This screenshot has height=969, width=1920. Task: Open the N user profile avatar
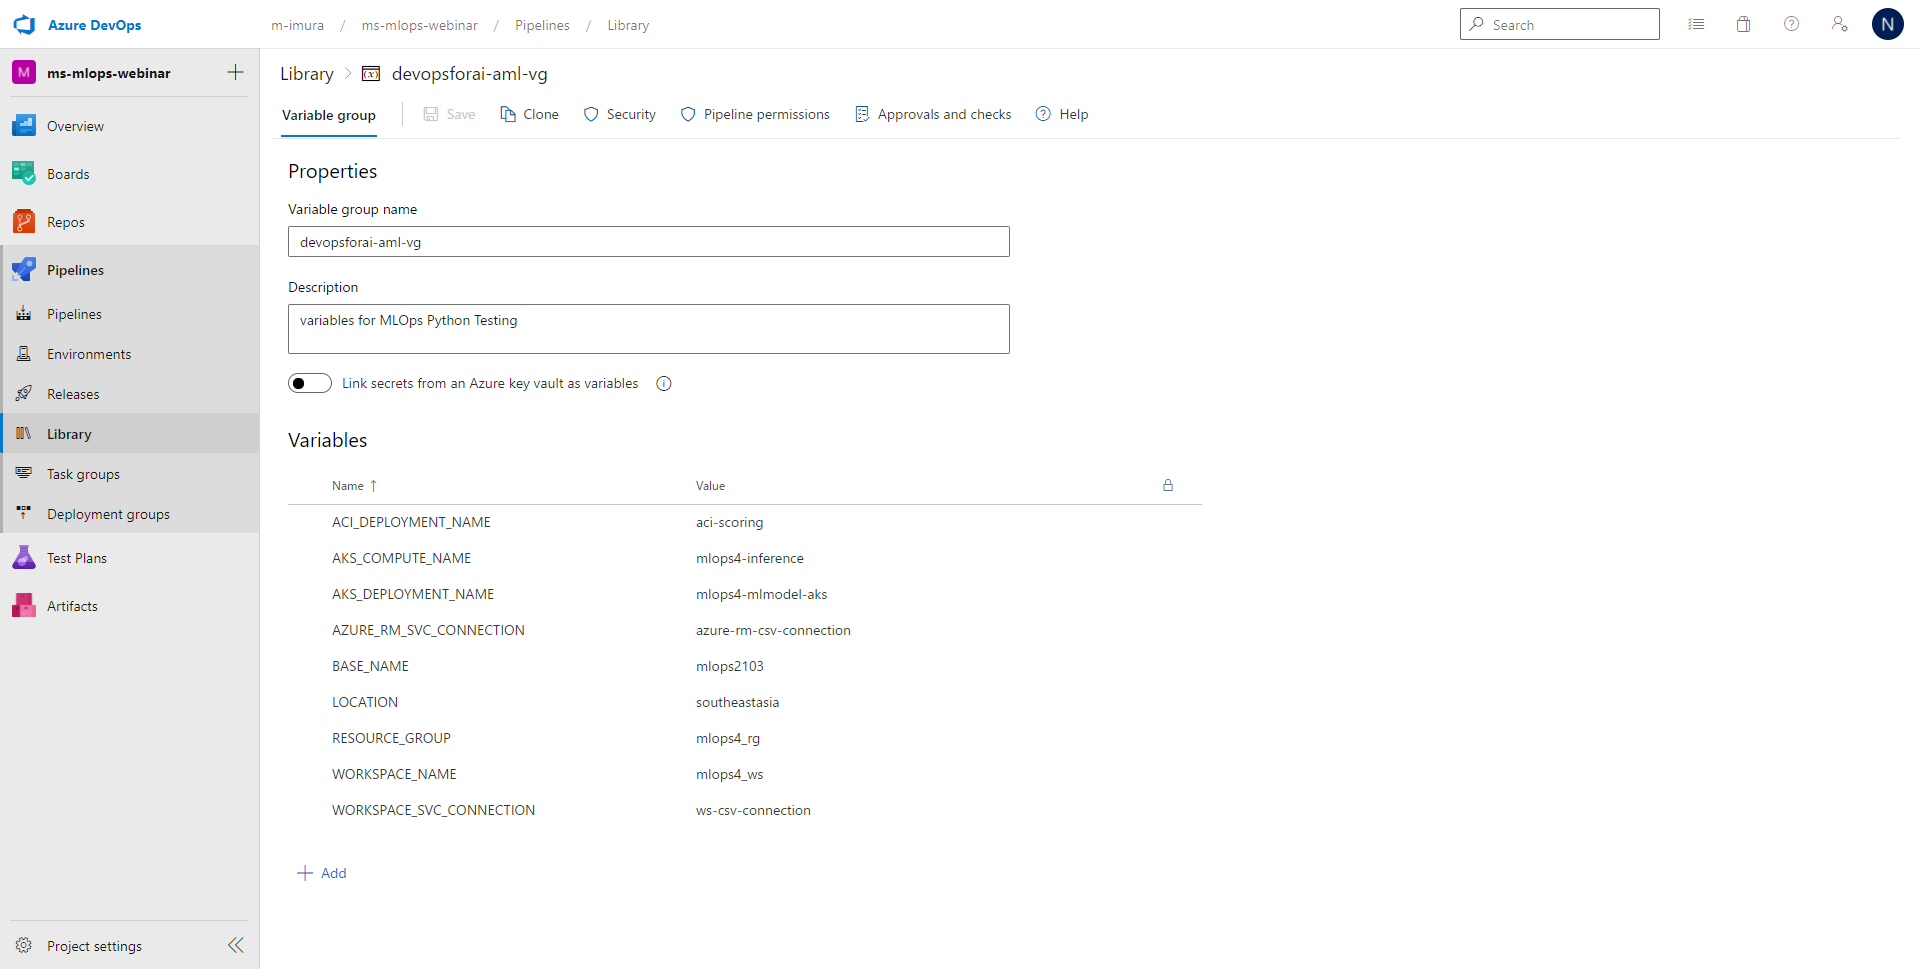(x=1888, y=25)
